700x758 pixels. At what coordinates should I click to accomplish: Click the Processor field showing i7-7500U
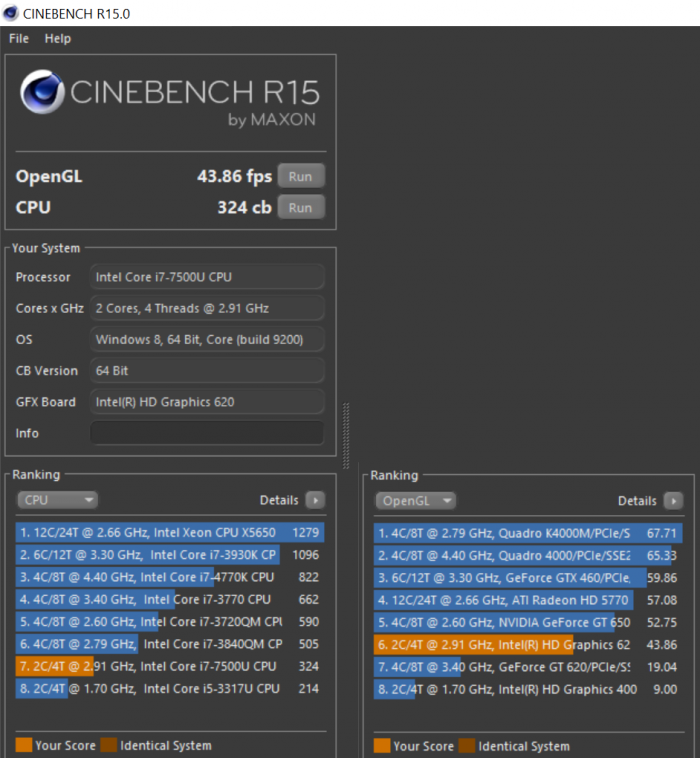[207, 277]
